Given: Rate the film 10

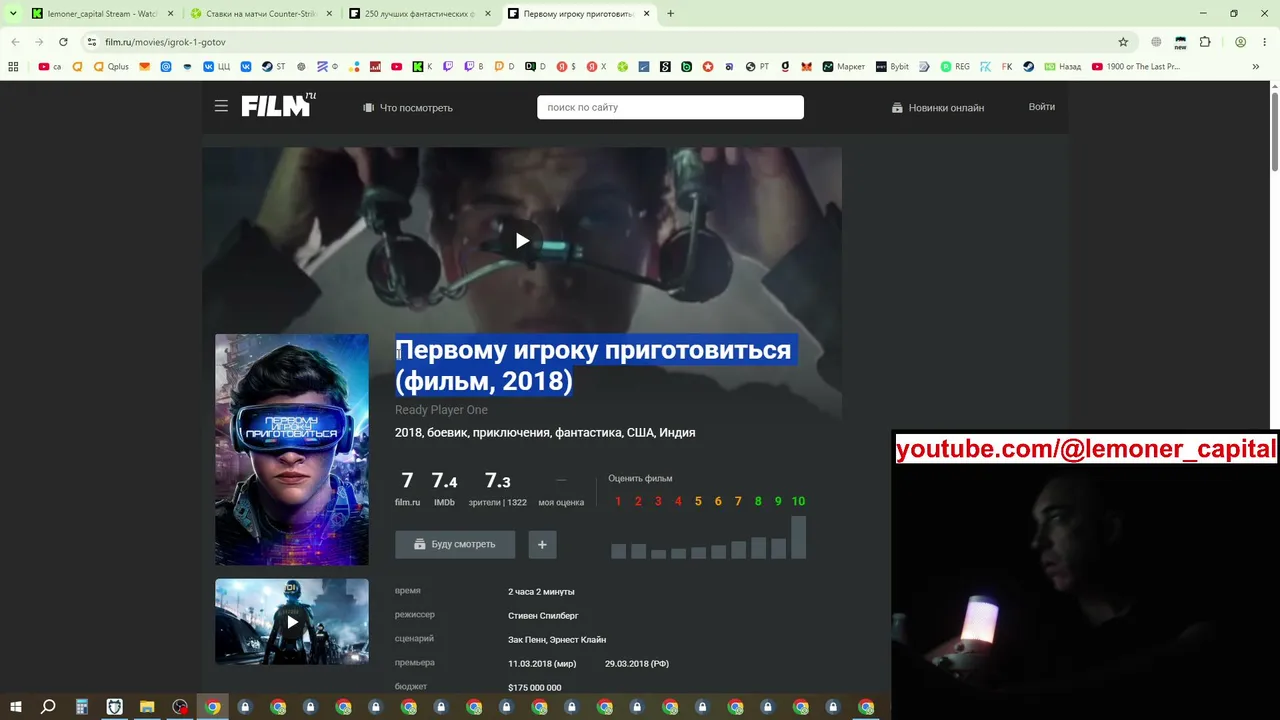Looking at the screenshot, I should (798, 501).
